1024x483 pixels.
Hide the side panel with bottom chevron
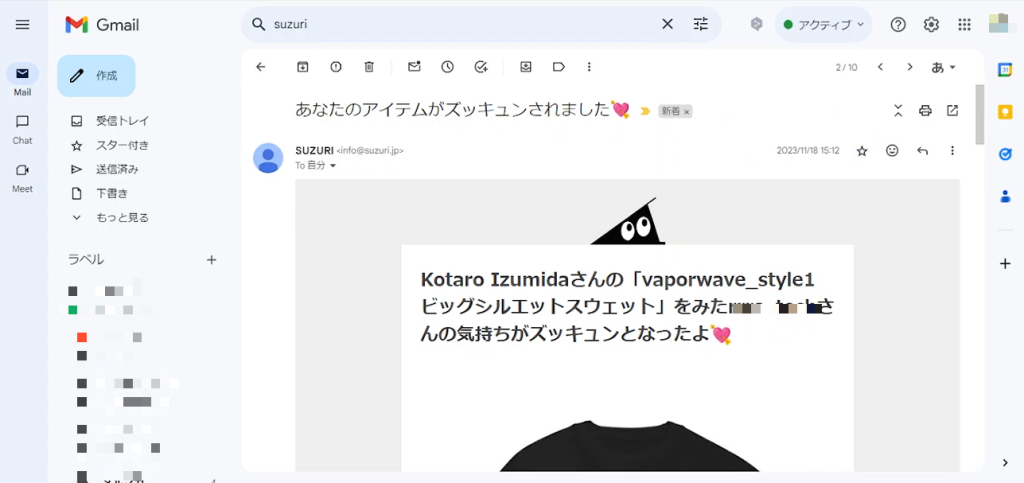click(x=1005, y=463)
